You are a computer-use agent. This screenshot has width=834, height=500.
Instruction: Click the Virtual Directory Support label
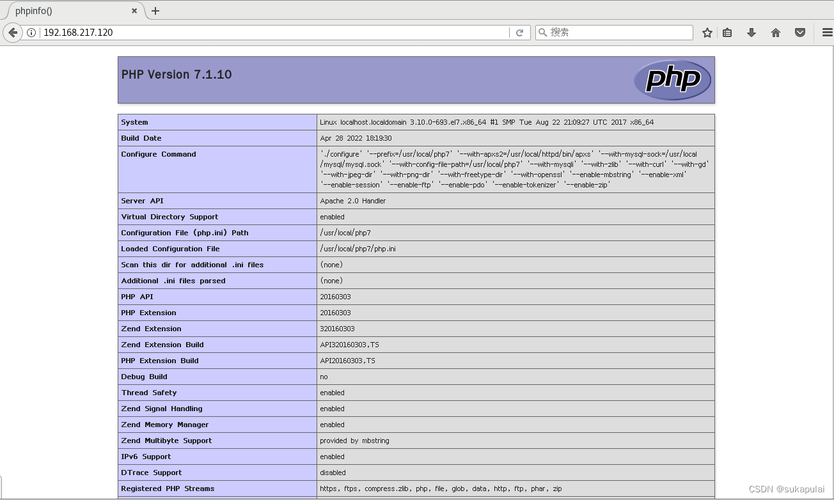click(x=170, y=217)
